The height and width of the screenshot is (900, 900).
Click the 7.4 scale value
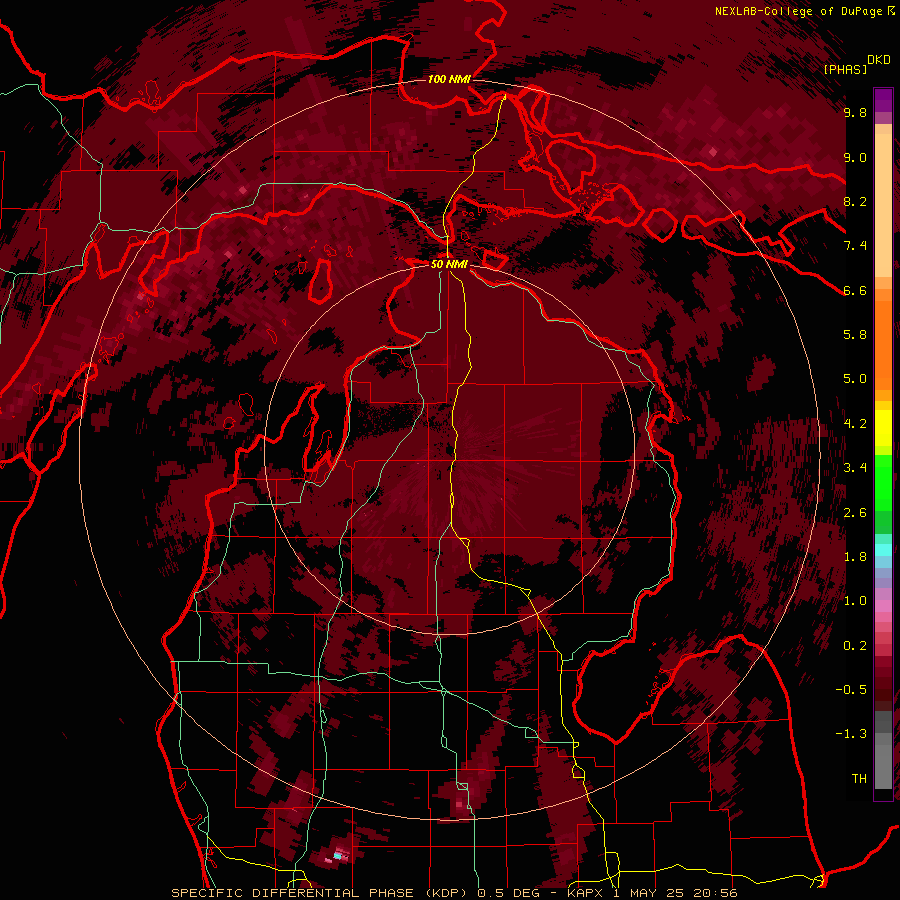tap(855, 246)
